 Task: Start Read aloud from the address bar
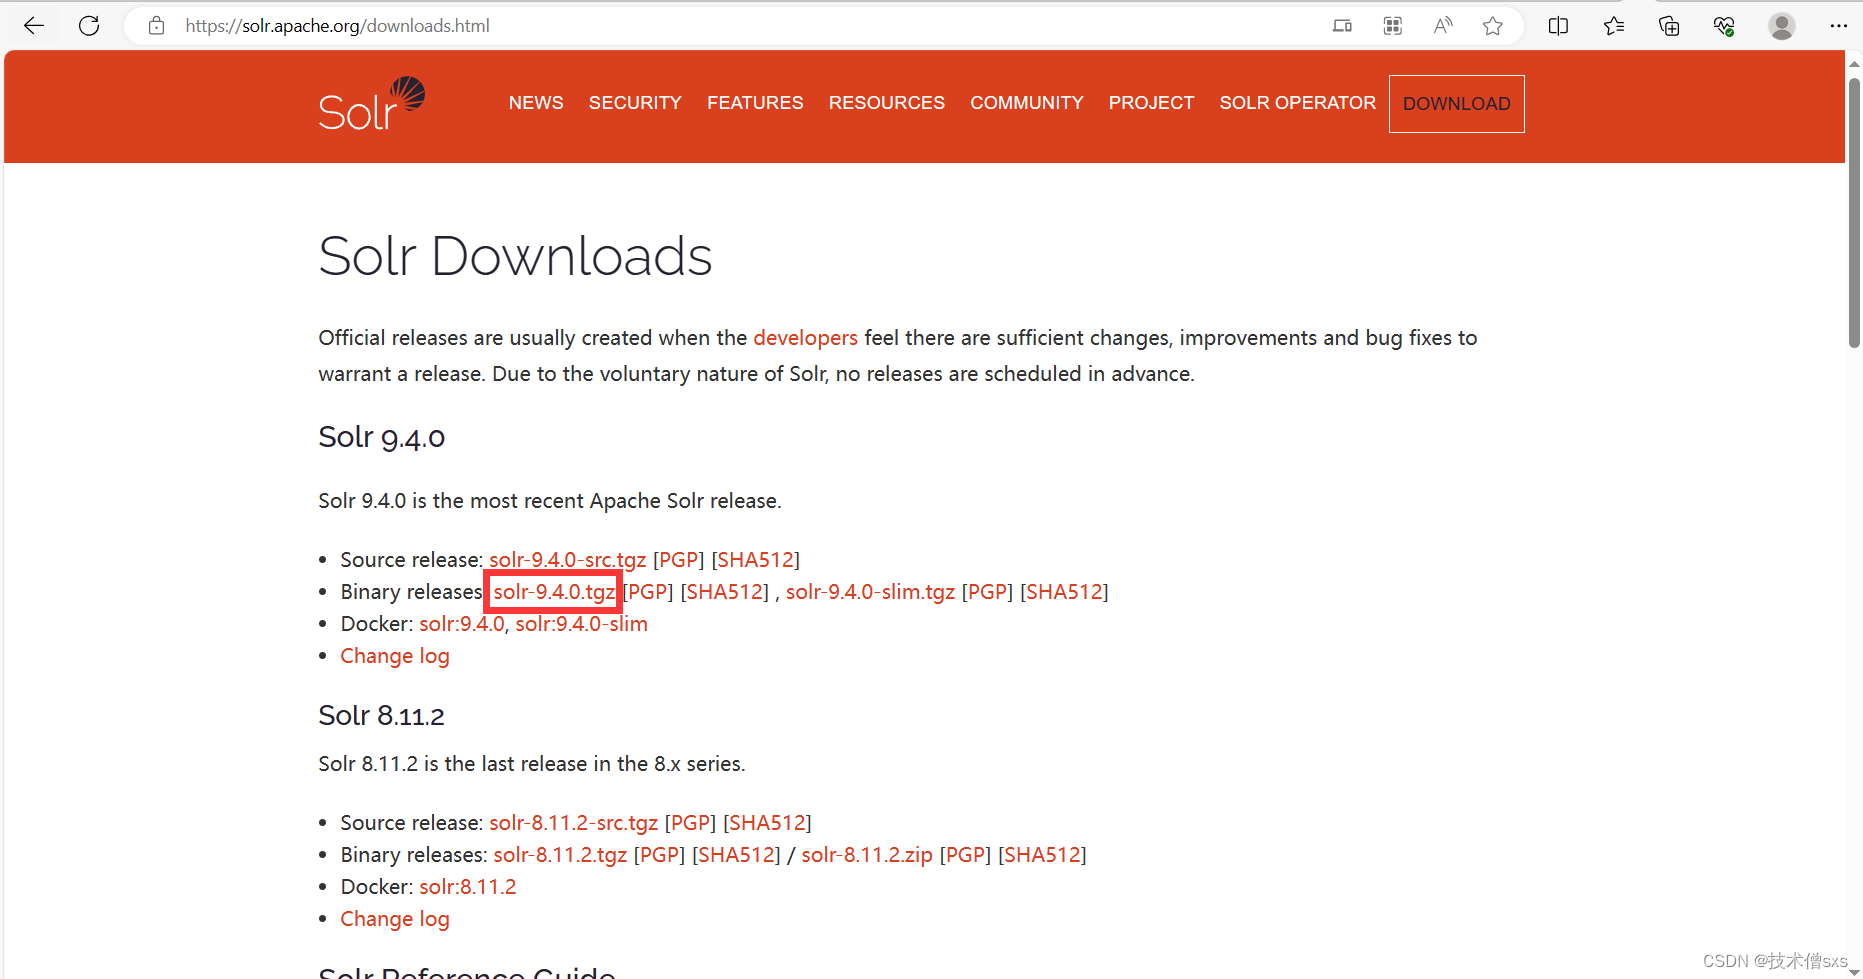1442,26
